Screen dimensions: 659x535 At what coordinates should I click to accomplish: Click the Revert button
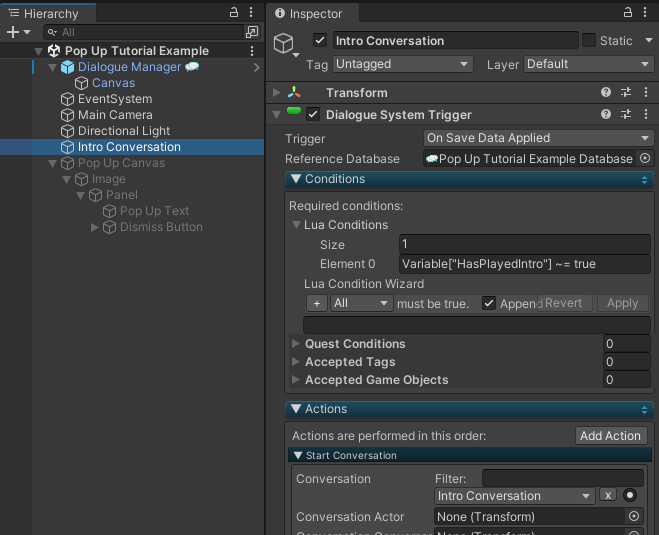pyautogui.click(x=563, y=303)
